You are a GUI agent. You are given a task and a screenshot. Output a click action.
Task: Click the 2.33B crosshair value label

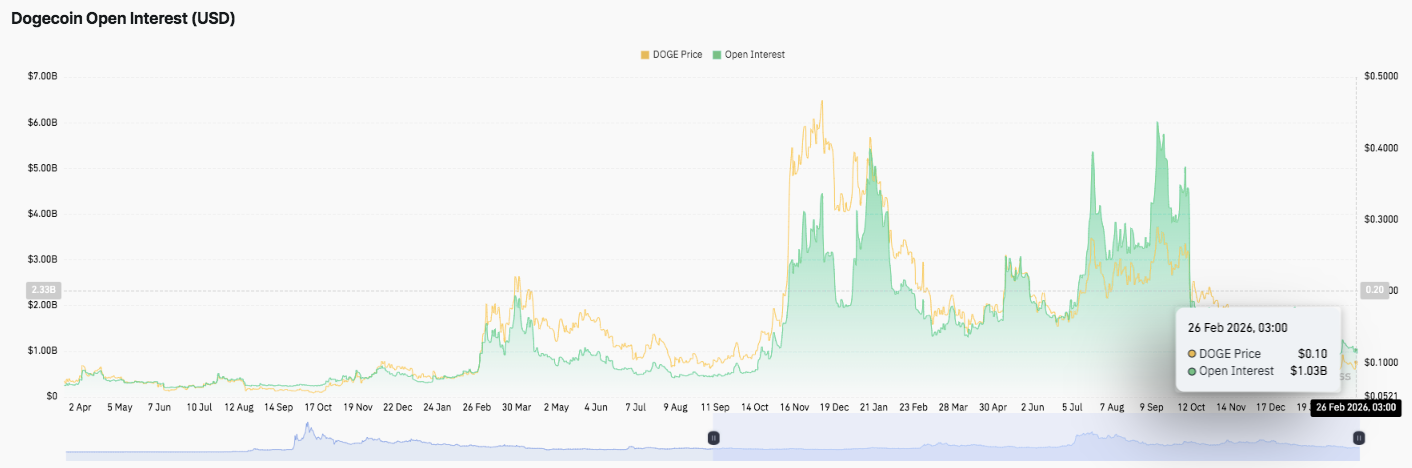pos(44,290)
